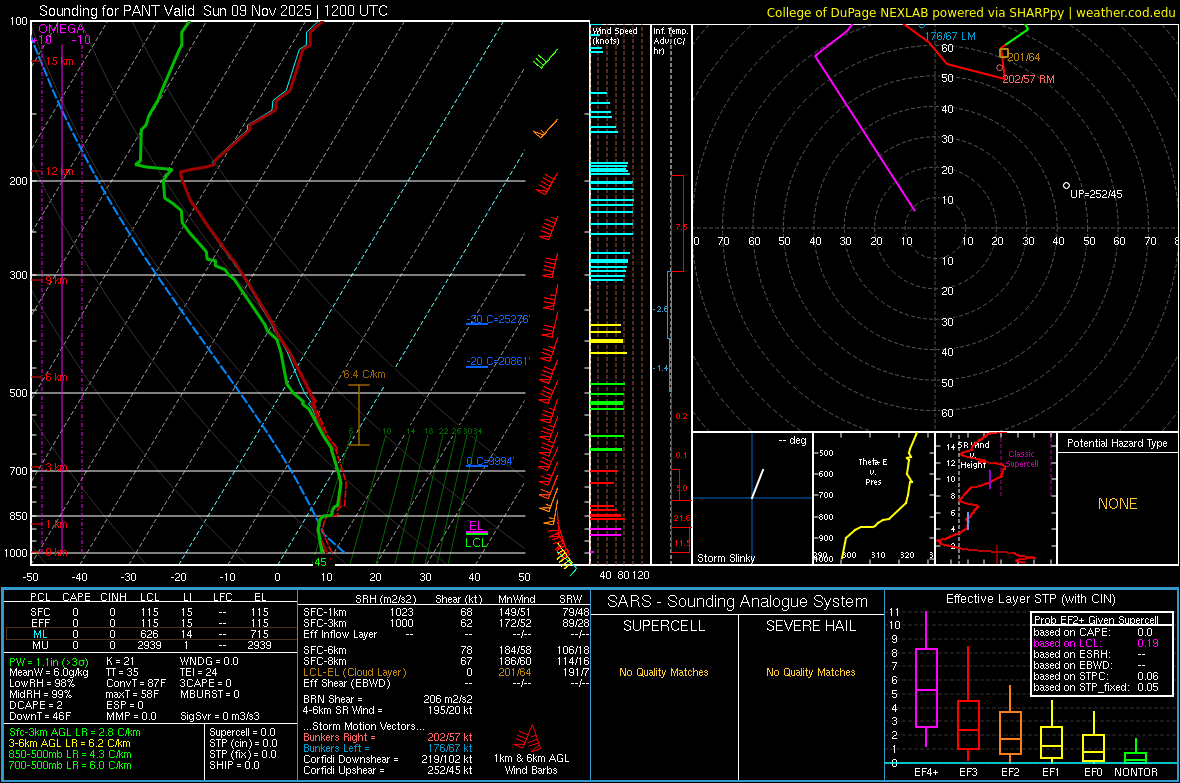Click the Storm Slinky plot
This screenshot has height=783, width=1180.
(x=752, y=498)
